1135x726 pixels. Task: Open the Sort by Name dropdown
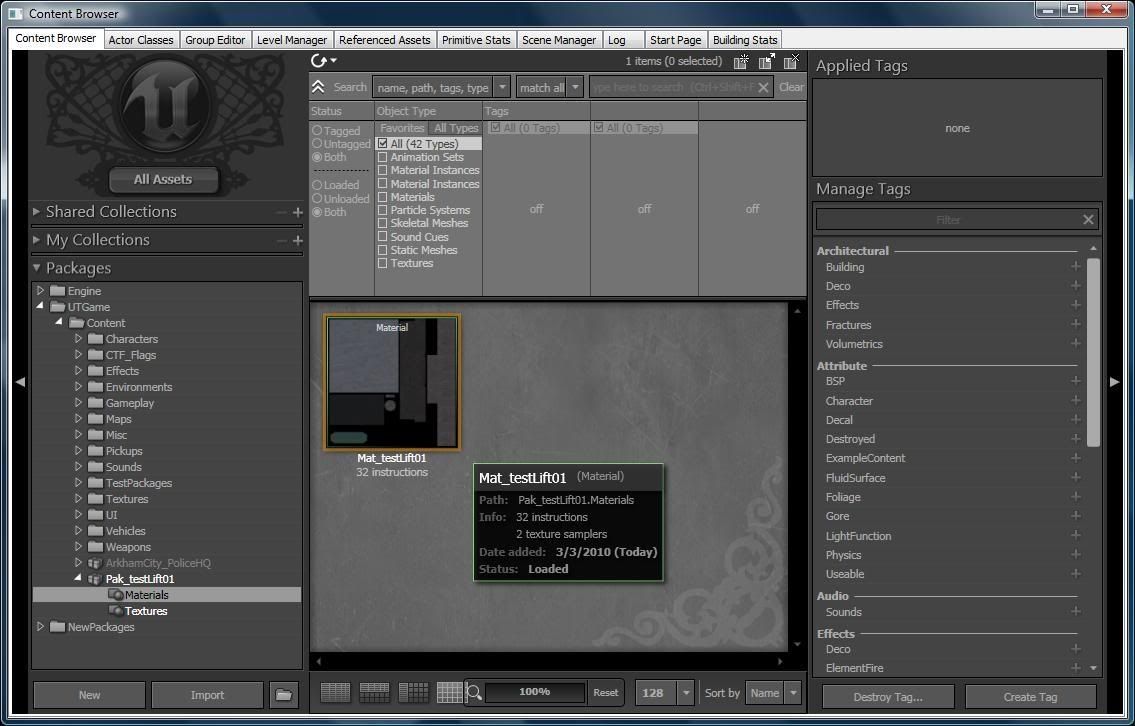tap(793, 693)
